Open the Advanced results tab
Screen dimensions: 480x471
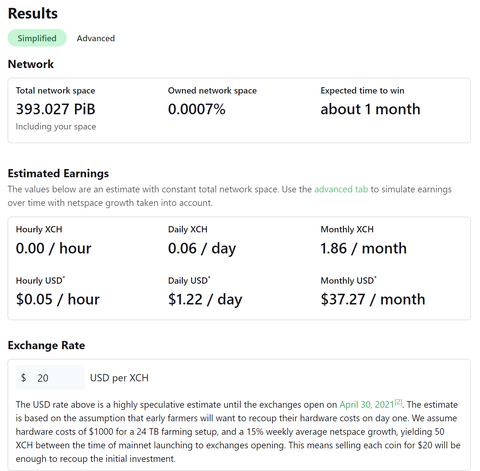(96, 38)
